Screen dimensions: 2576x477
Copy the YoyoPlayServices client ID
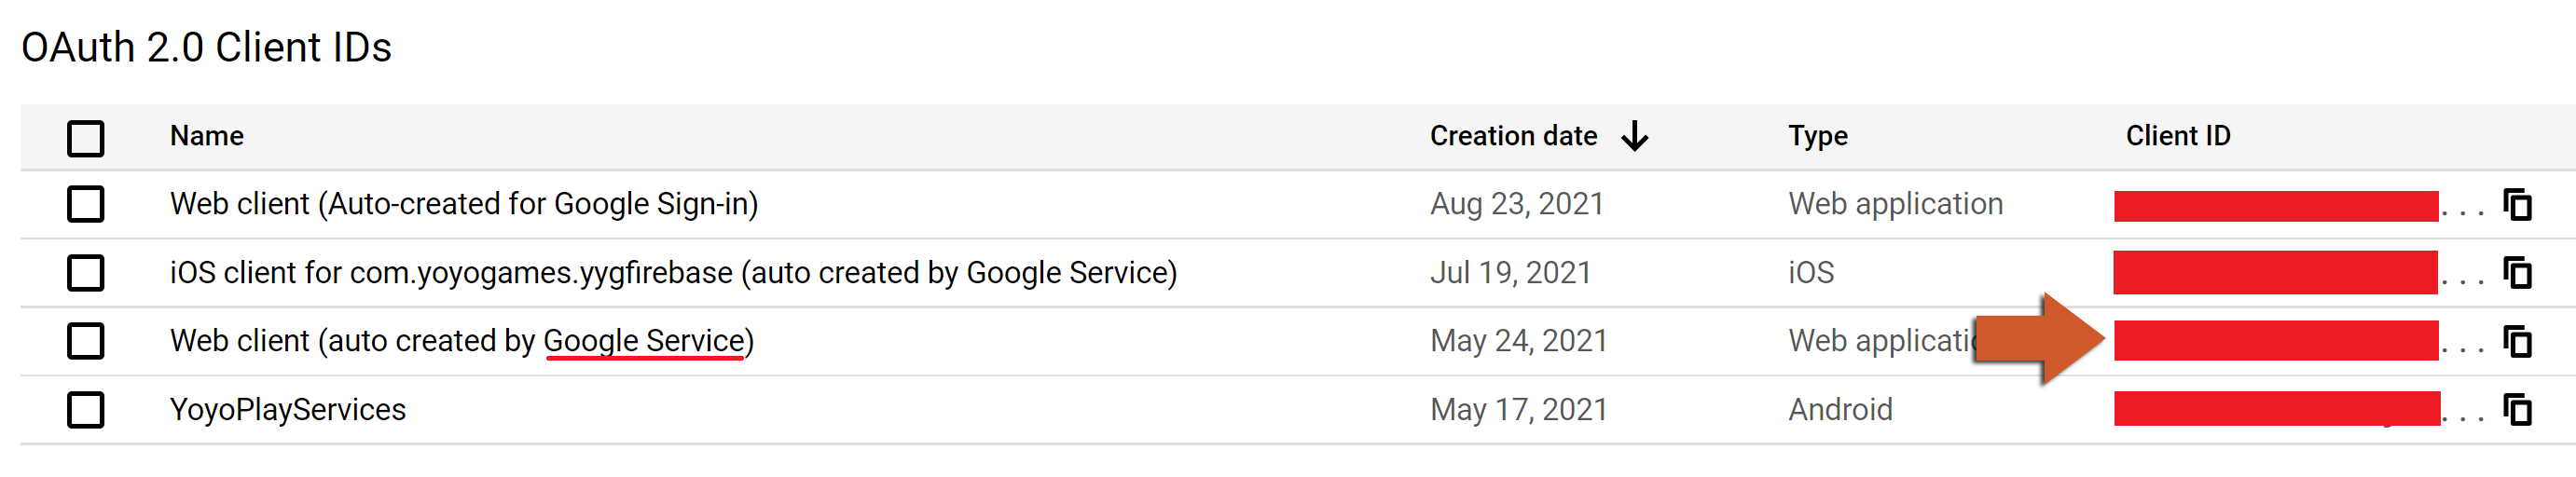(x=2516, y=410)
